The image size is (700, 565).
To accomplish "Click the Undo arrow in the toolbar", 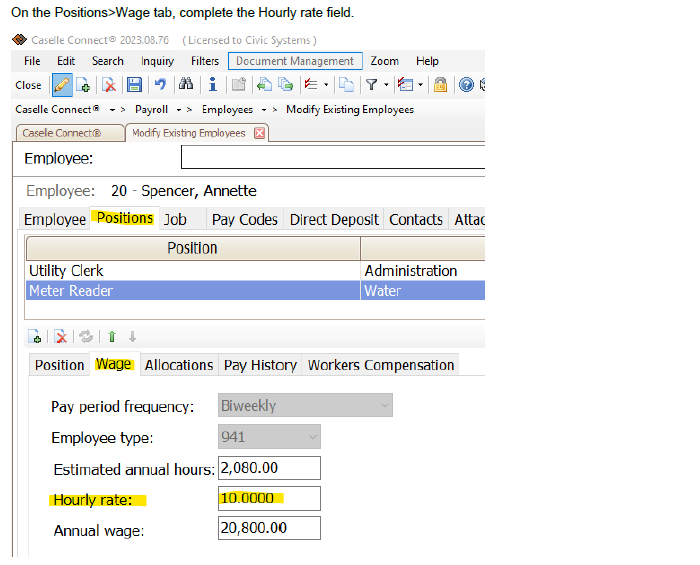I will pos(159,85).
